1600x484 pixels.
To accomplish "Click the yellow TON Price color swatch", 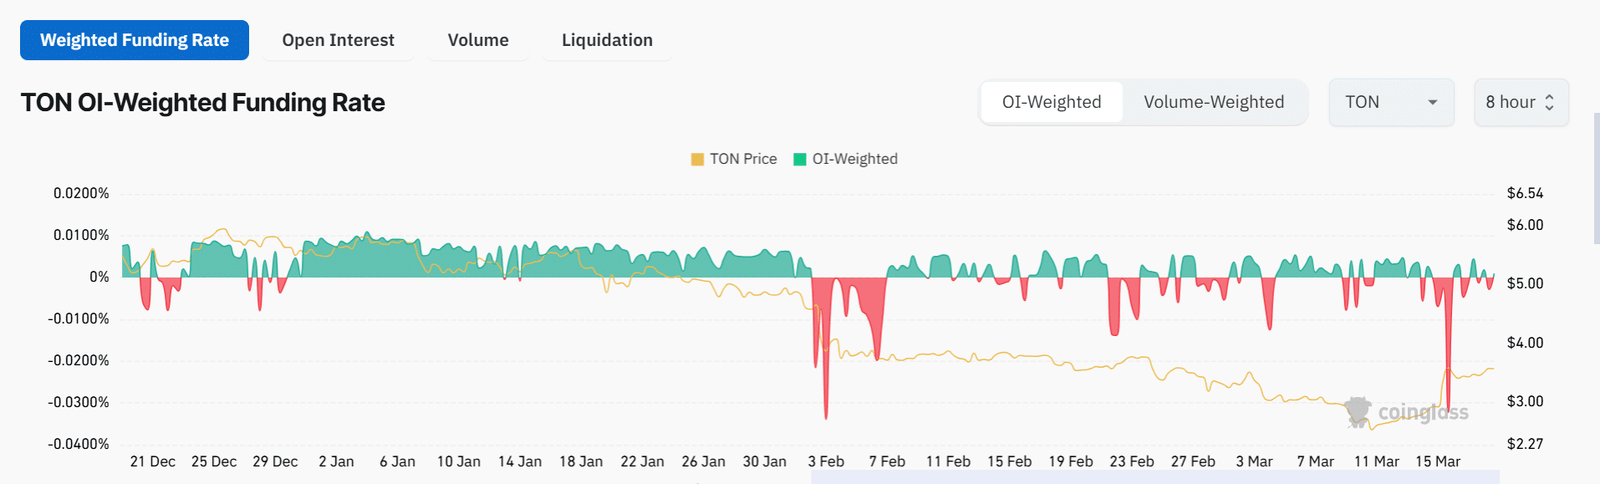I will (x=698, y=160).
